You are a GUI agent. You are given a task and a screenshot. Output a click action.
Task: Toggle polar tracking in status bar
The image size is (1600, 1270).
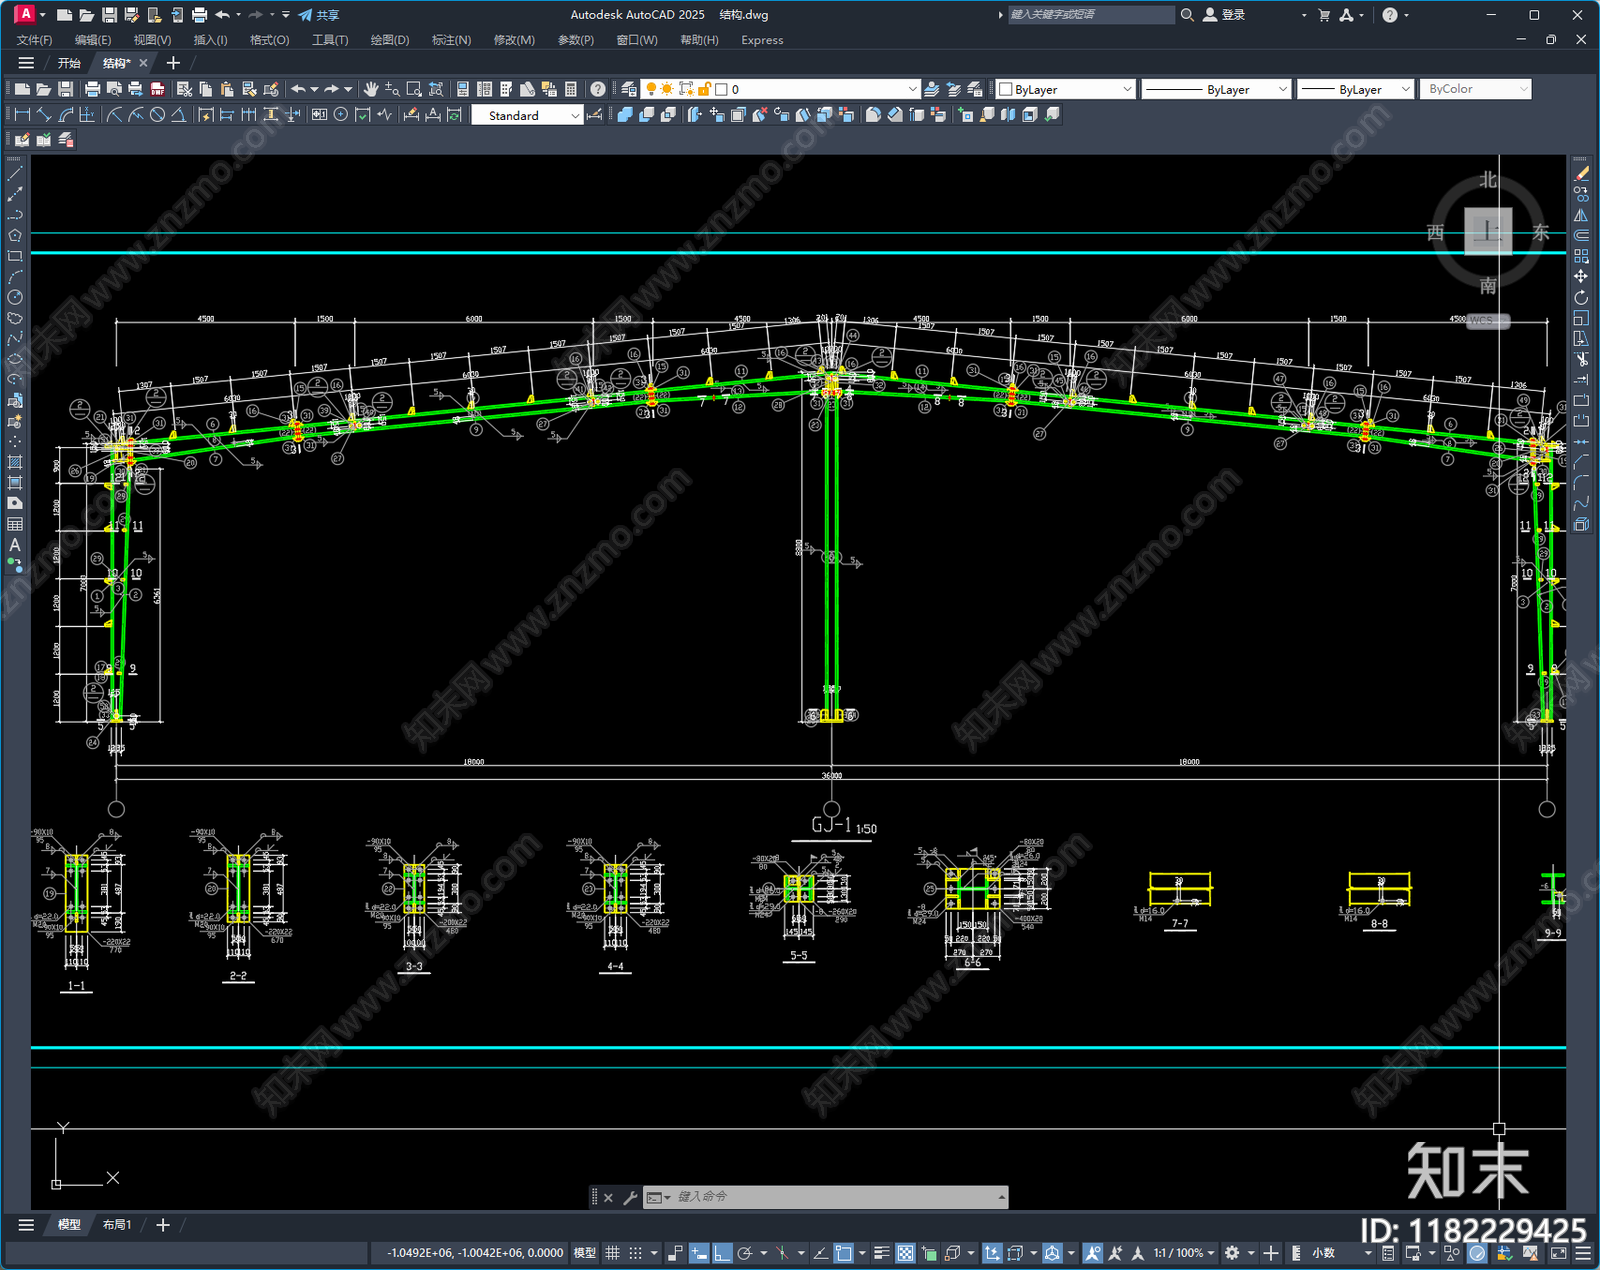point(745,1253)
